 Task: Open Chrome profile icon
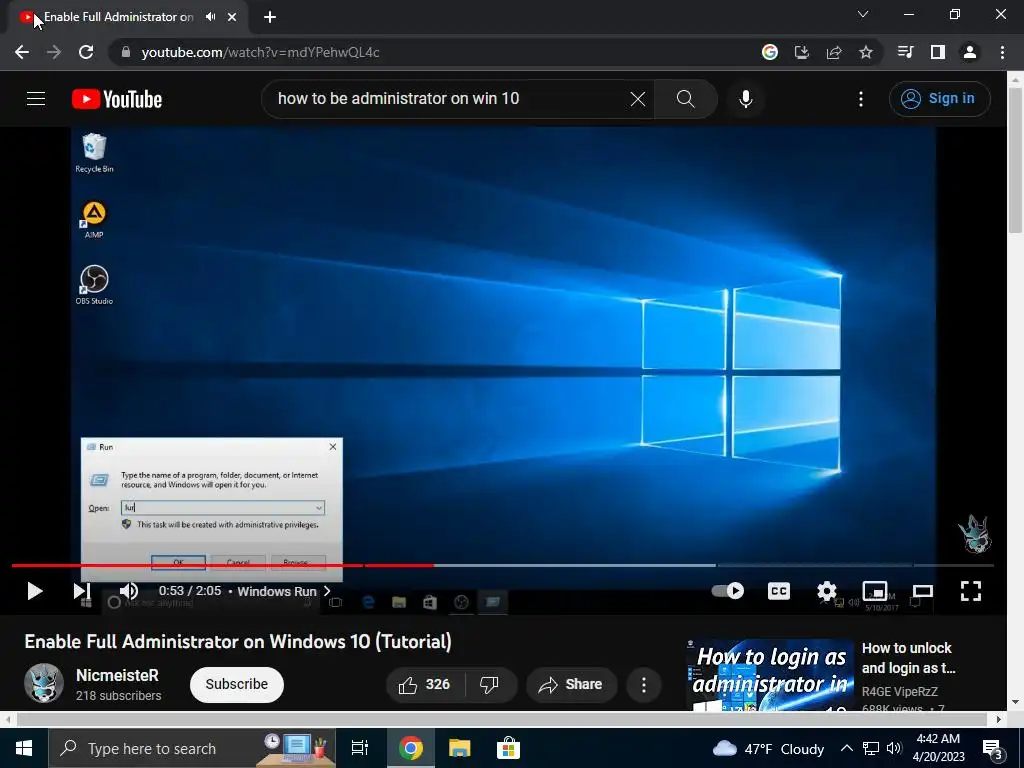[970, 52]
